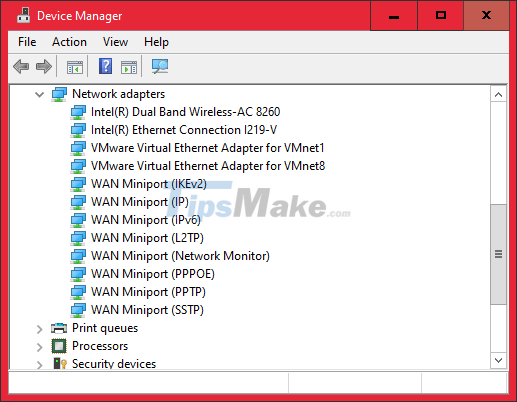Click the Security devices key icon
The height and width of the screenshot is (402, 517).
point(60,363)
